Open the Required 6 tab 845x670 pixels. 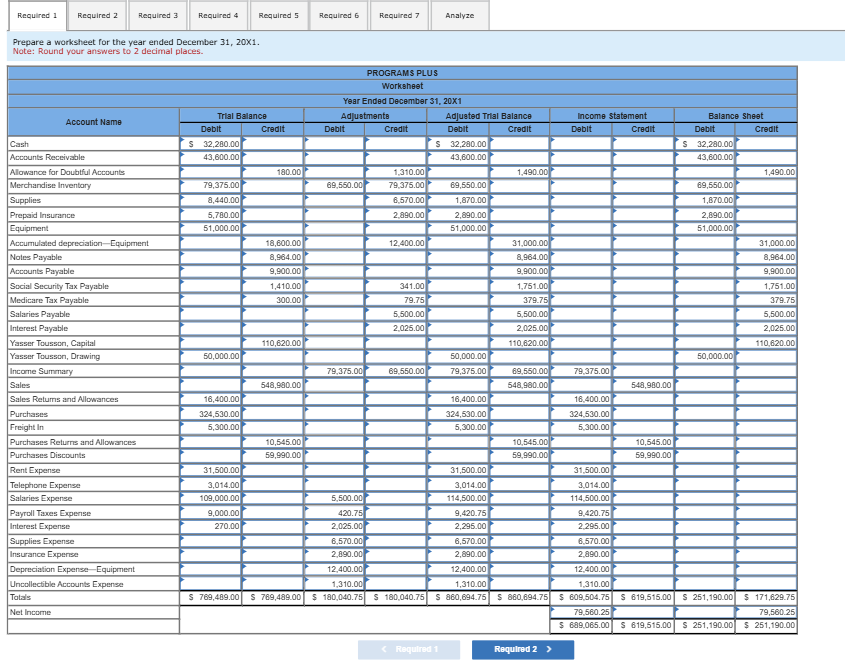click(x=339, y=16)
